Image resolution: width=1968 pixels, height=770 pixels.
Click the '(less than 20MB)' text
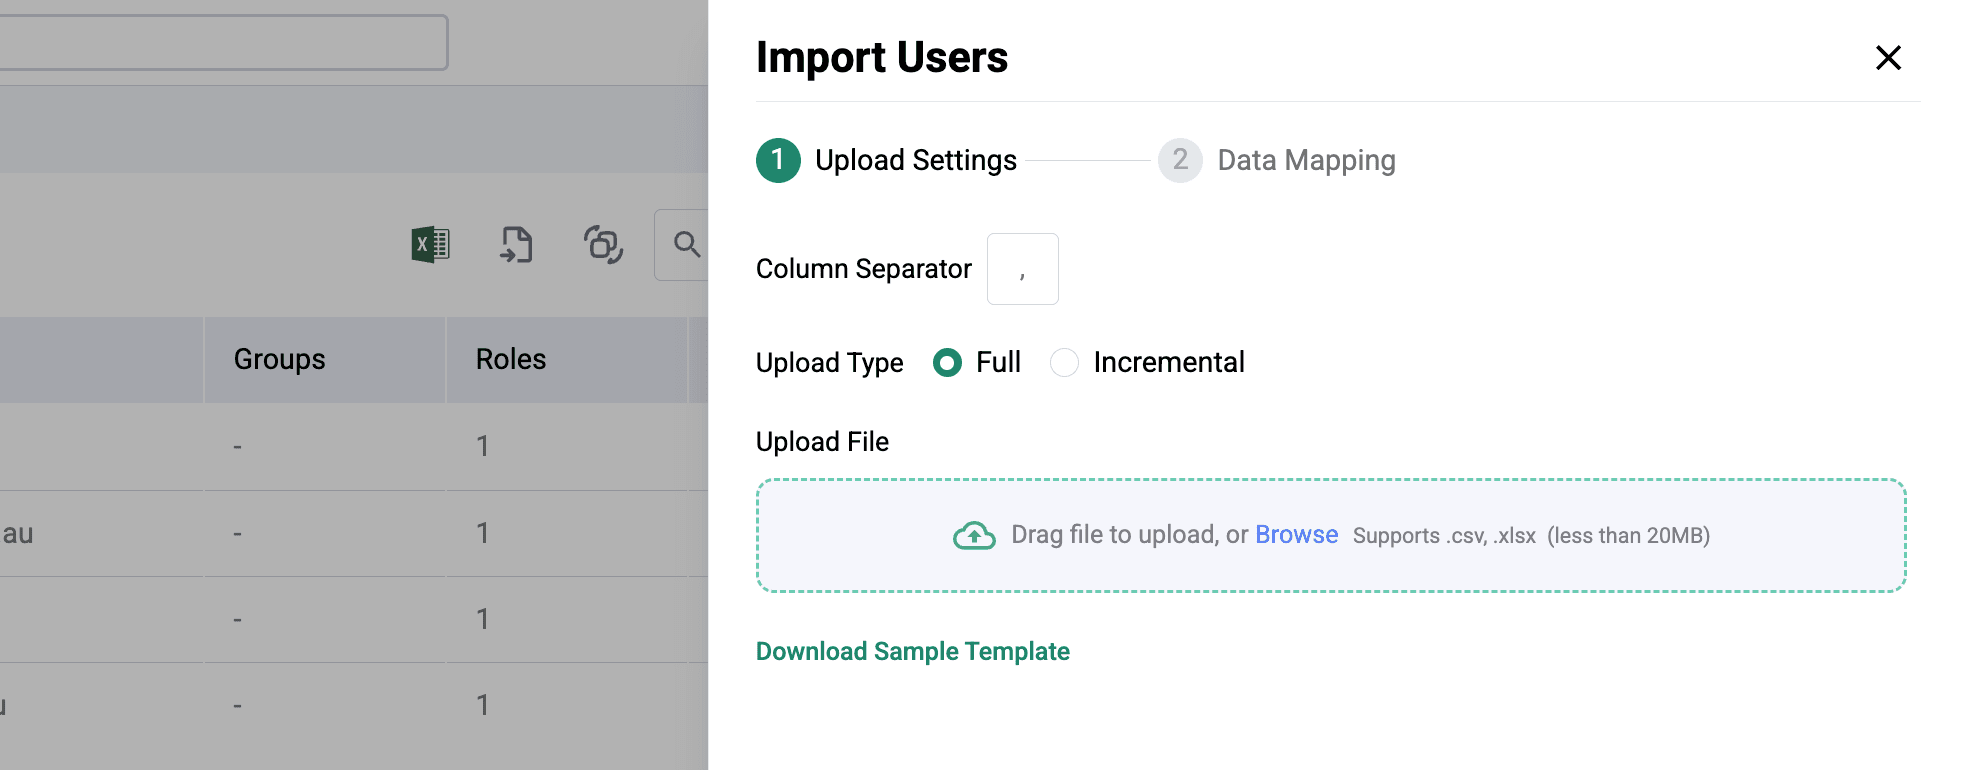pos(1628,536)
